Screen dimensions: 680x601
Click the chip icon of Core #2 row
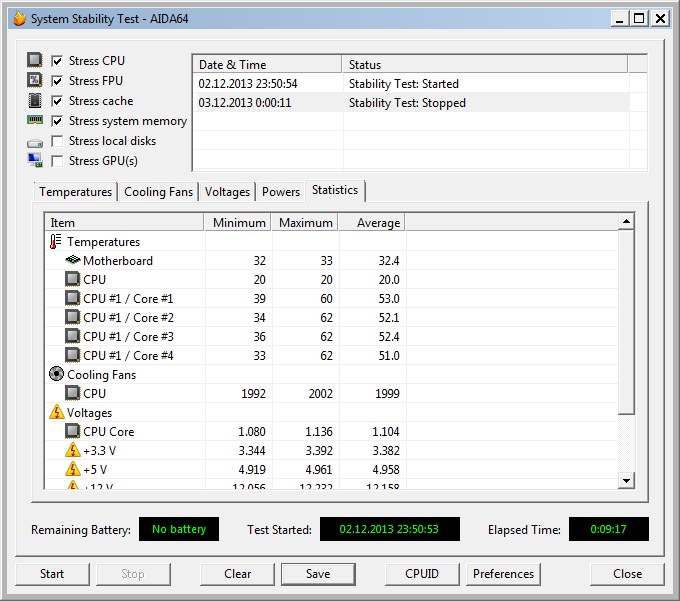(72, 317)
